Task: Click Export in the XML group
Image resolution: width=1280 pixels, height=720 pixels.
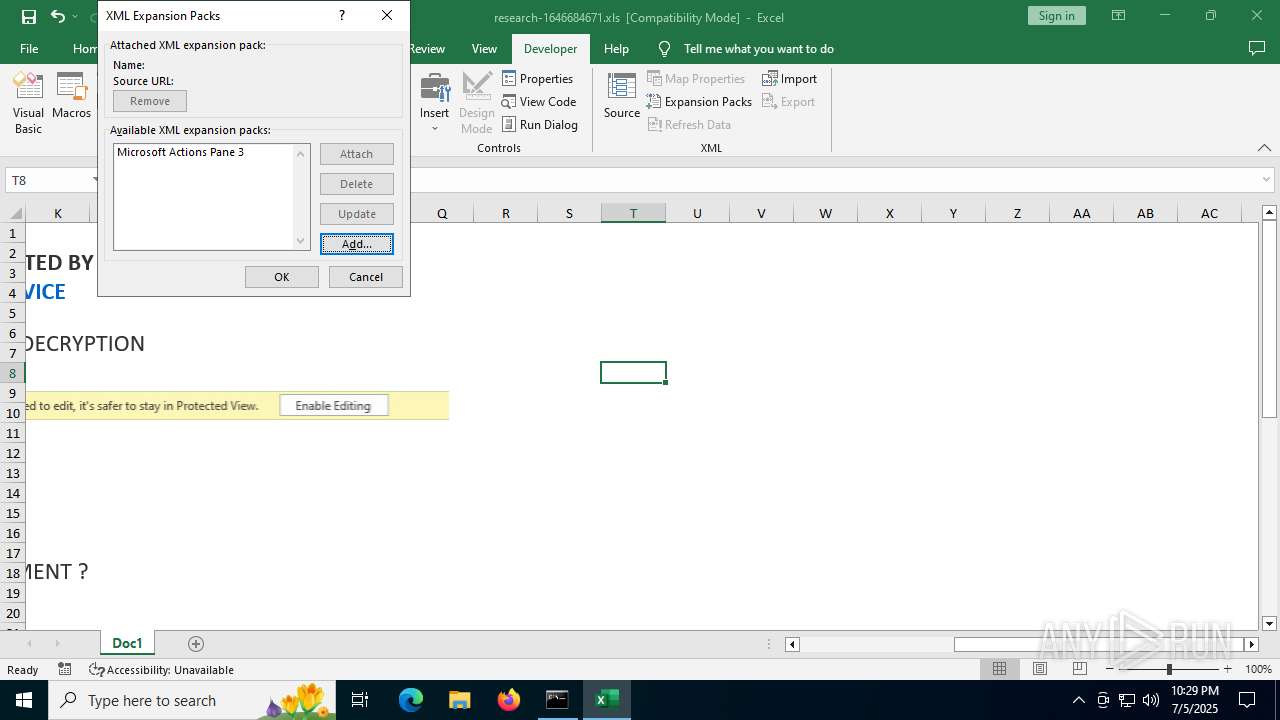Action: [788, 102]
